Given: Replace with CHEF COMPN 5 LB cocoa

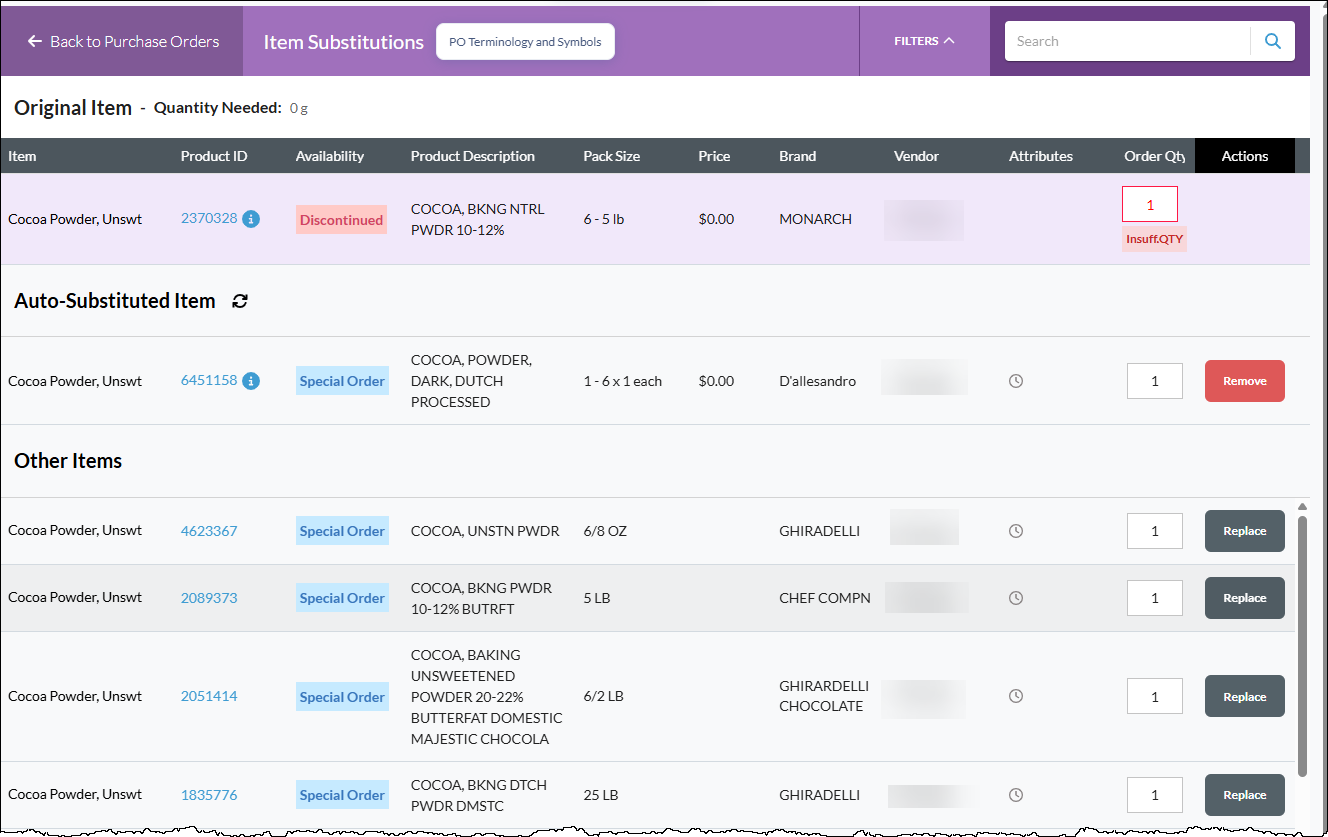Looking at the screenshot, I should [1244, 598].
